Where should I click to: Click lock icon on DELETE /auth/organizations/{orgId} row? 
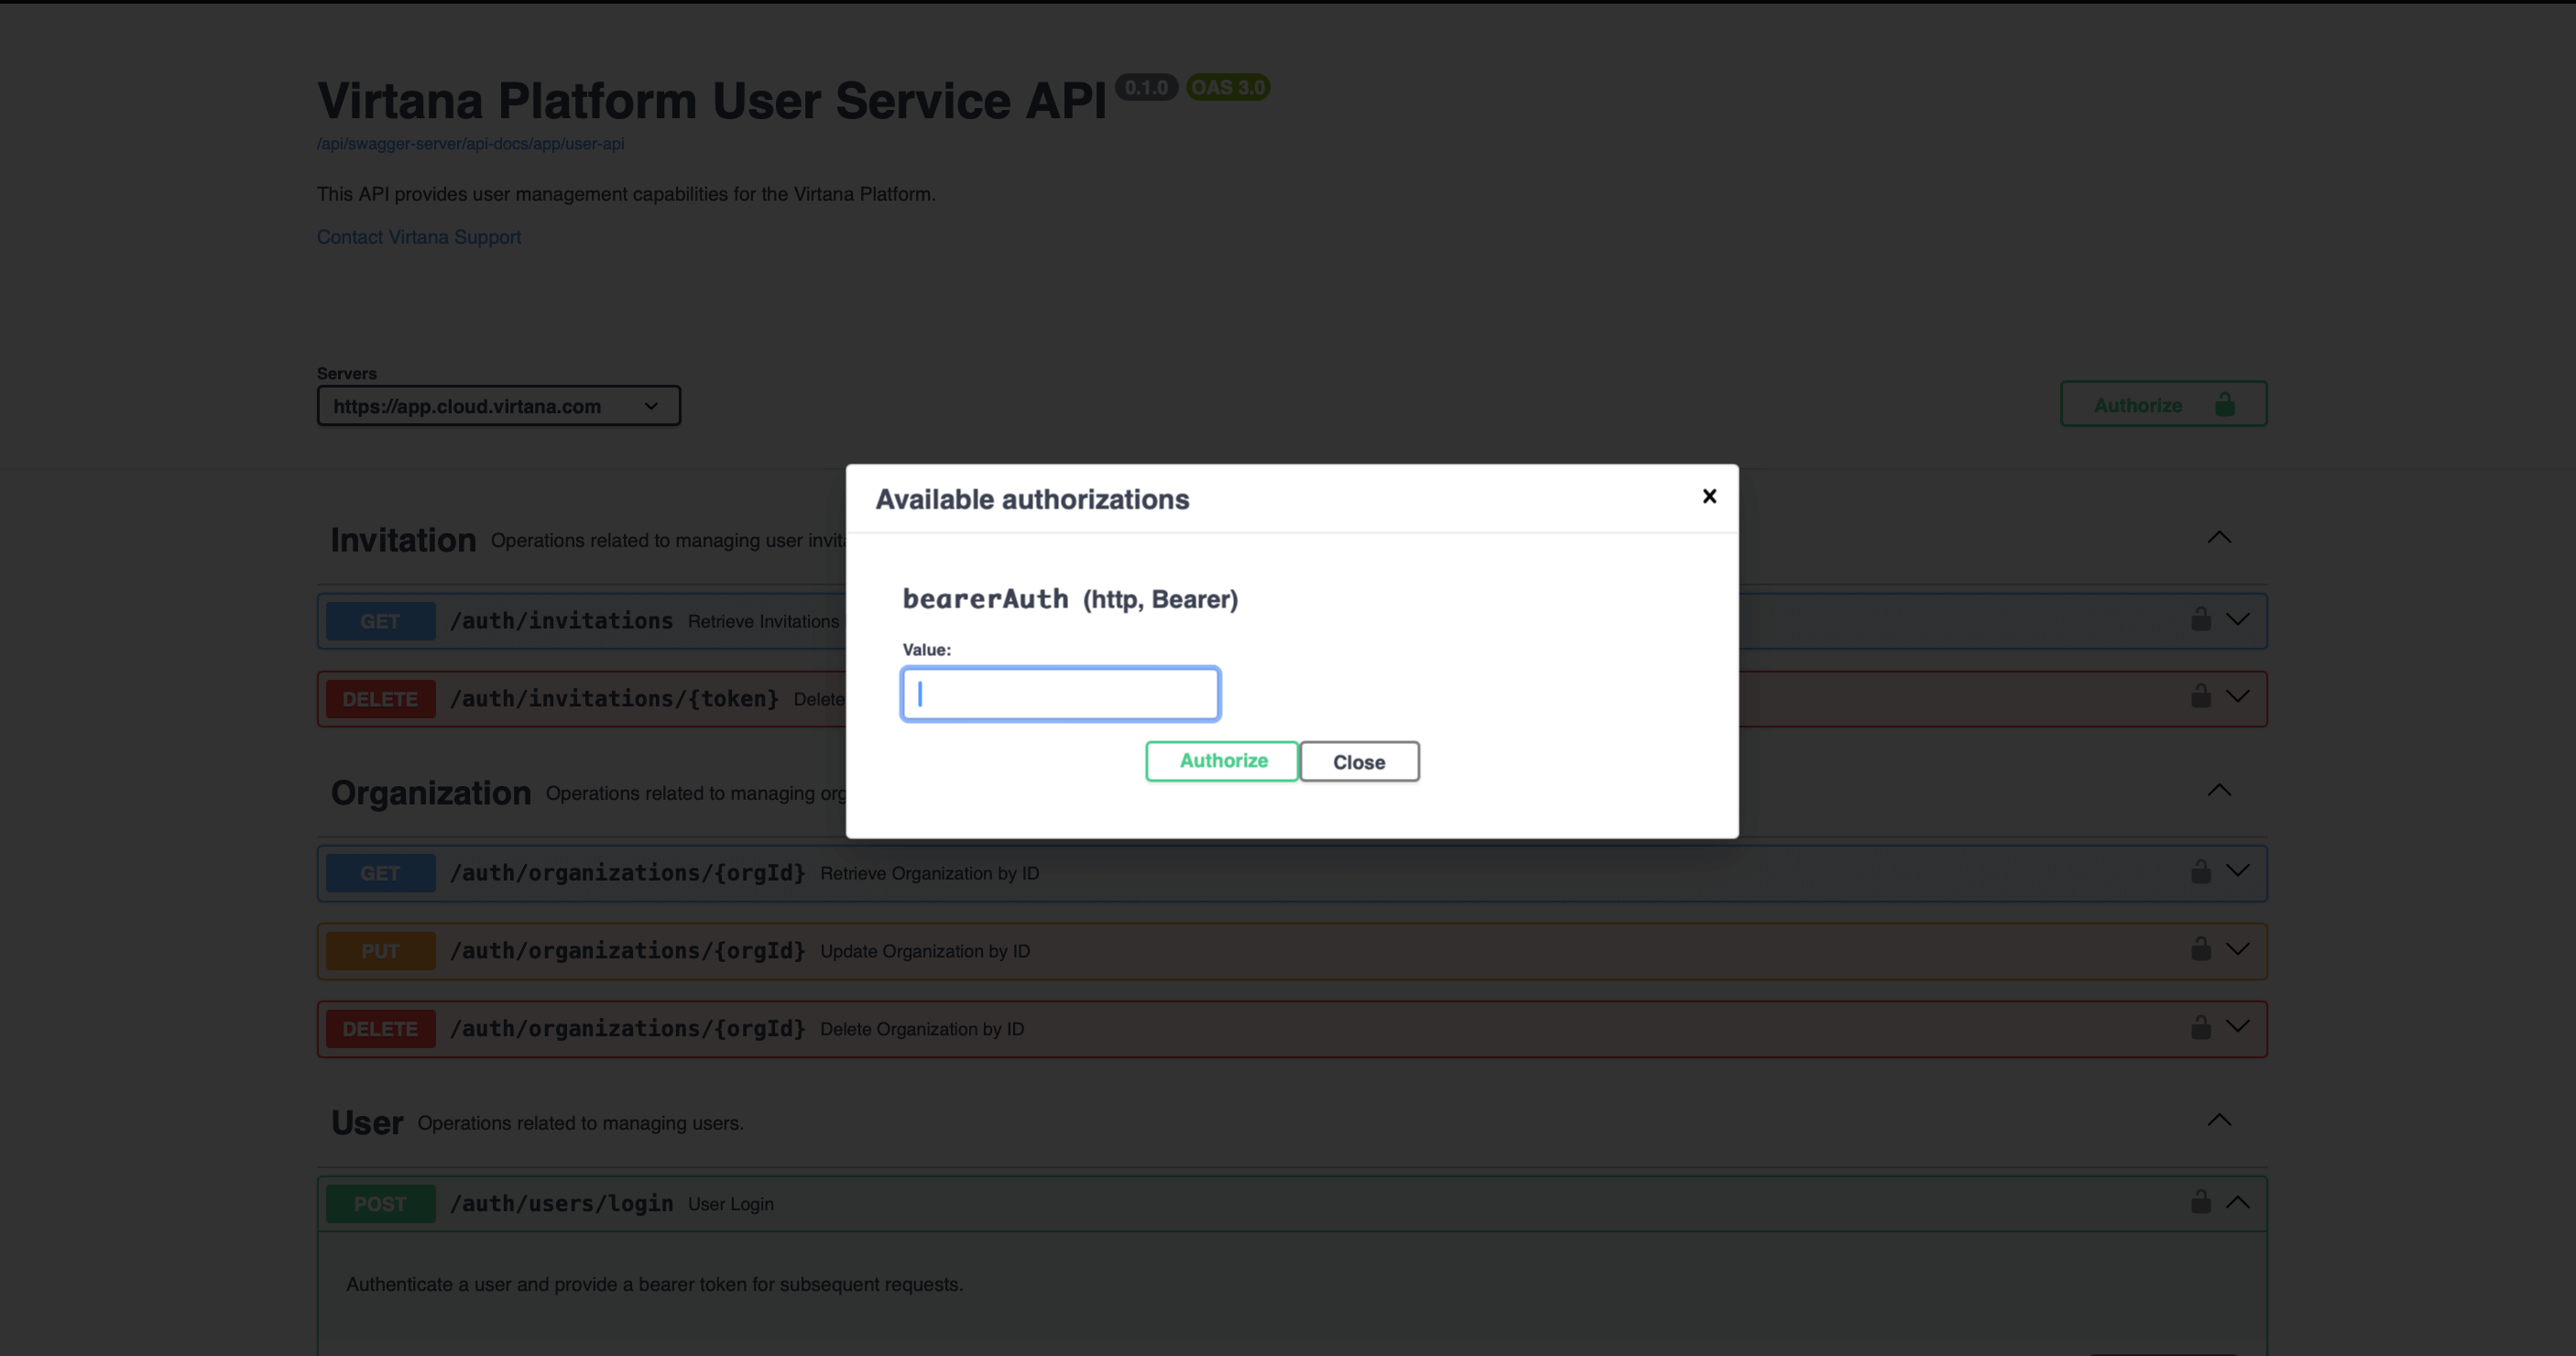click(2200, 1027)
